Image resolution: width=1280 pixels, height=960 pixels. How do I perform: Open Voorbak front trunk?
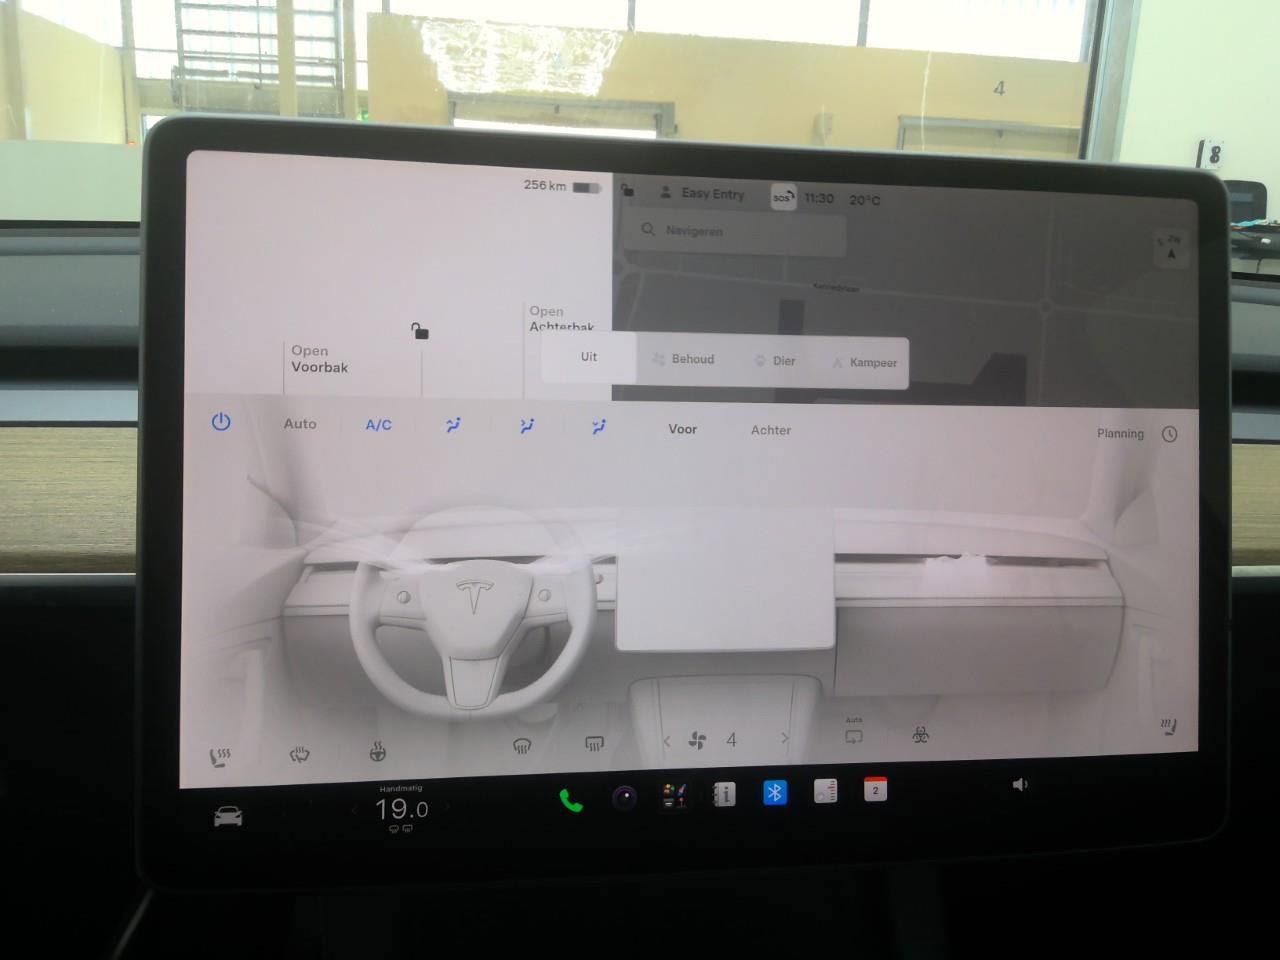(319, 359)
